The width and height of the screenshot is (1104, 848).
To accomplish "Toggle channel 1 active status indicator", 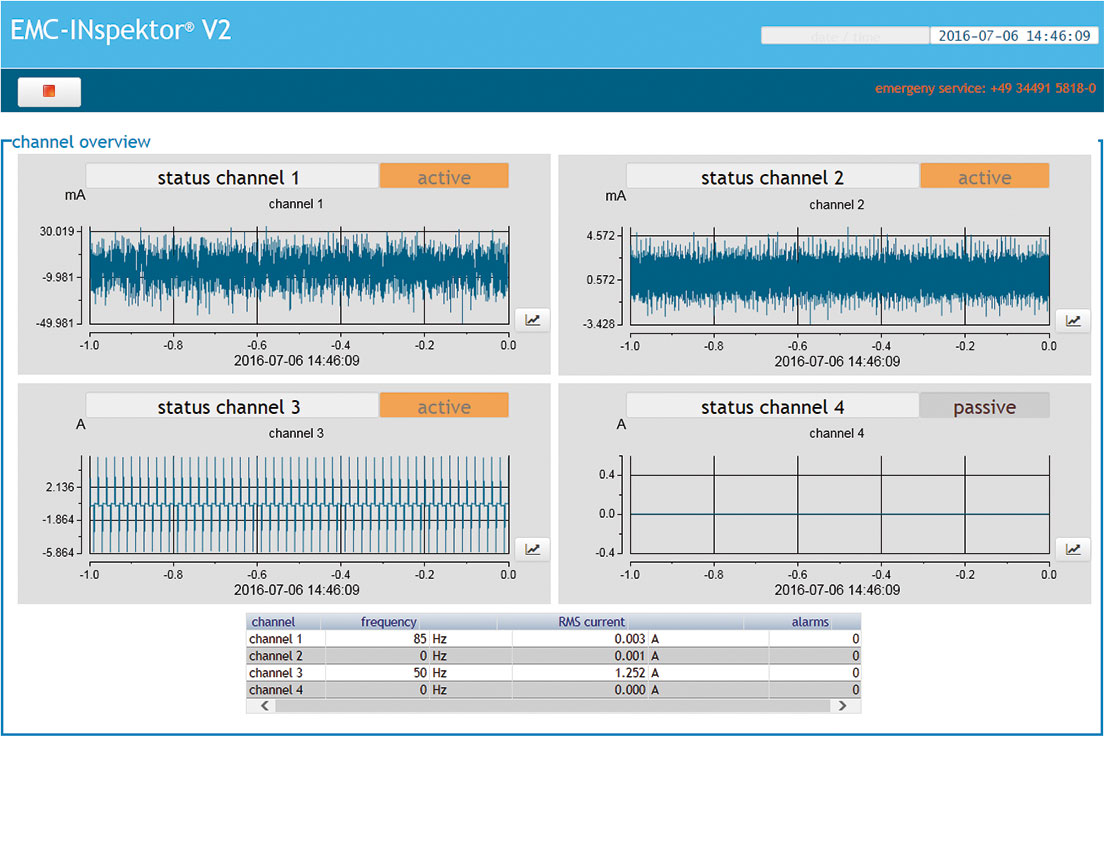I will 444,177.
